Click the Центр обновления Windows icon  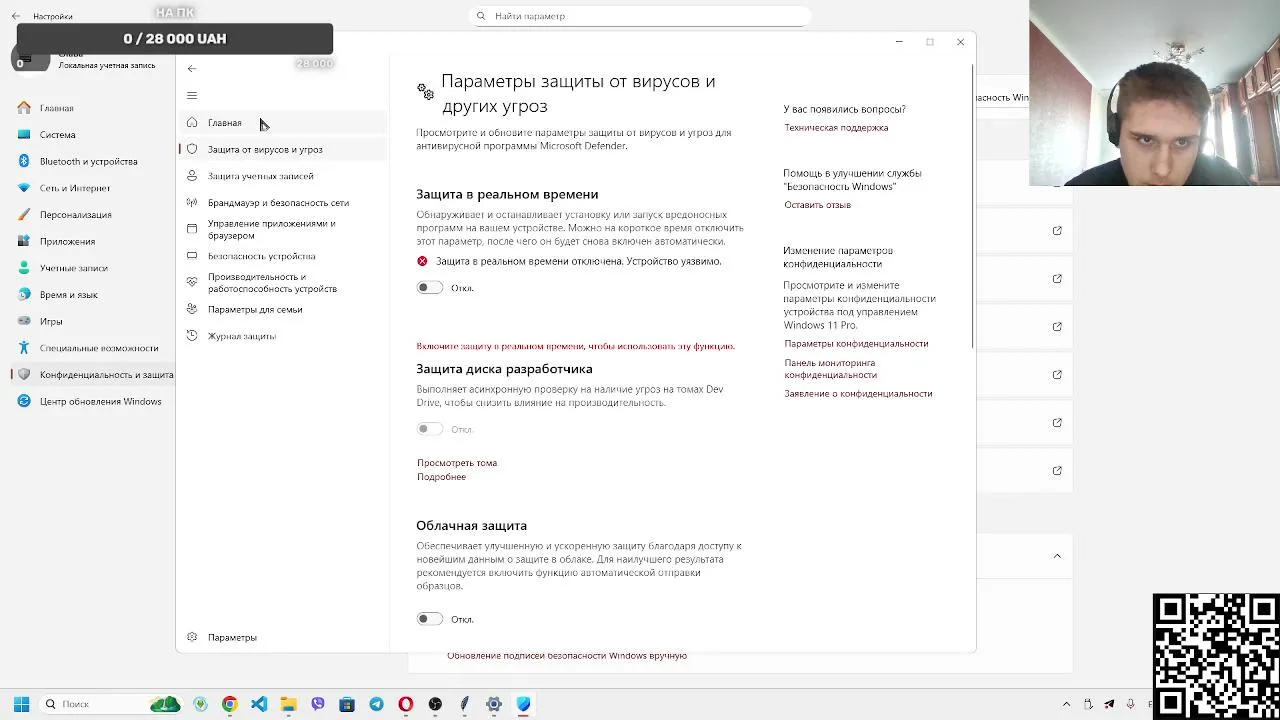(24, 401)
